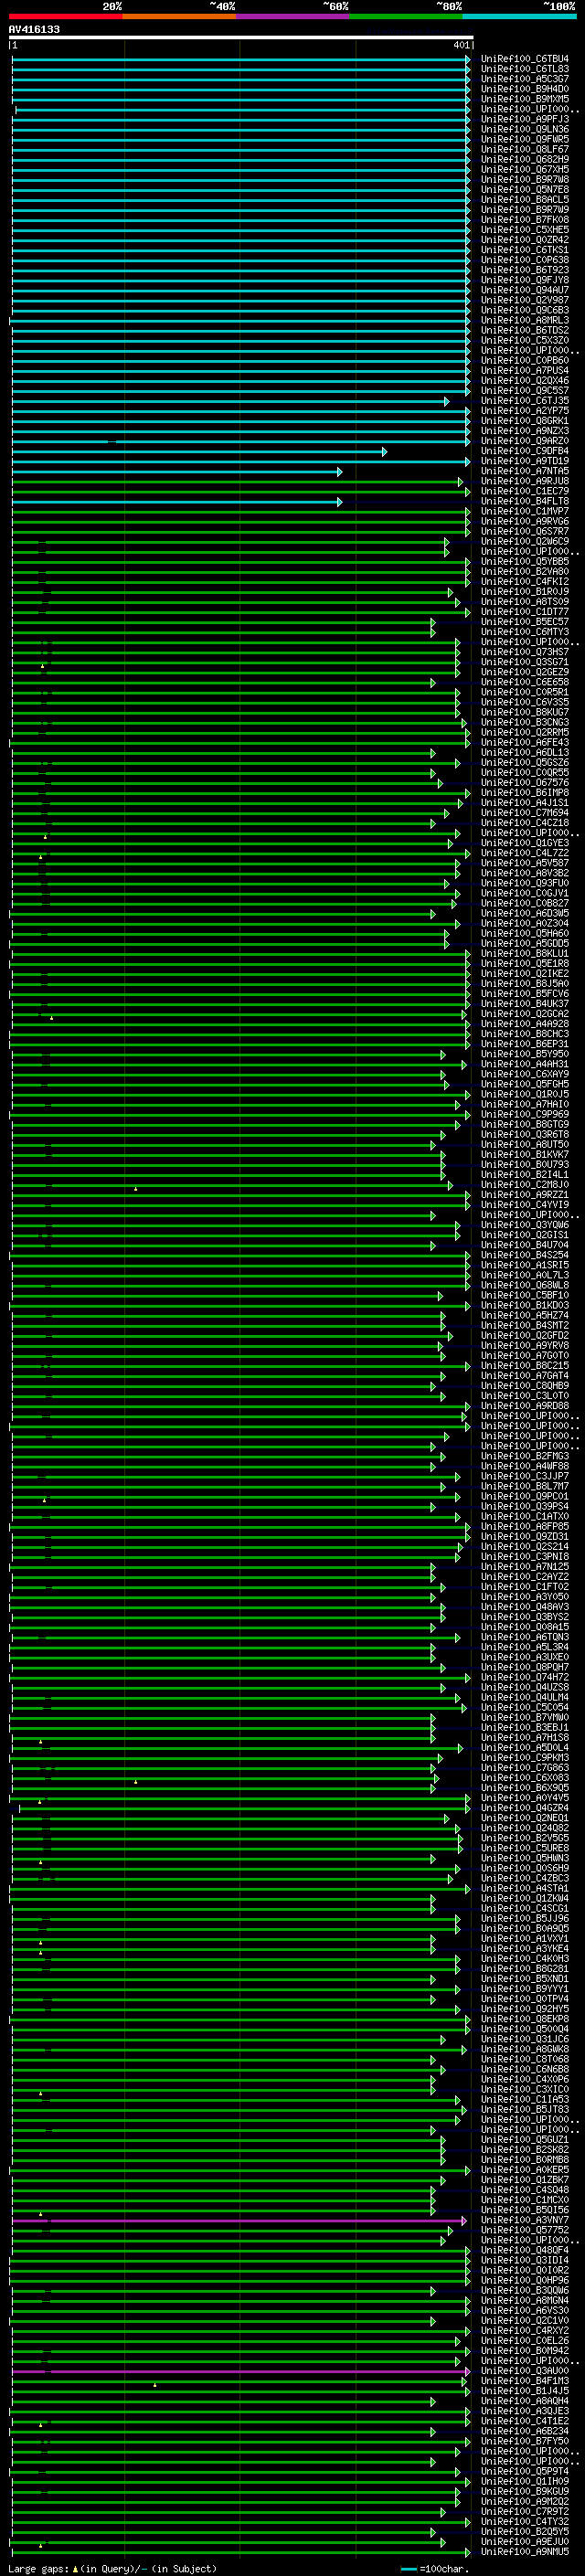Viewport: 585px width, 2576px height.
Task: Open hit UniRef100_Q9LN36
Action: click(524, 129)
